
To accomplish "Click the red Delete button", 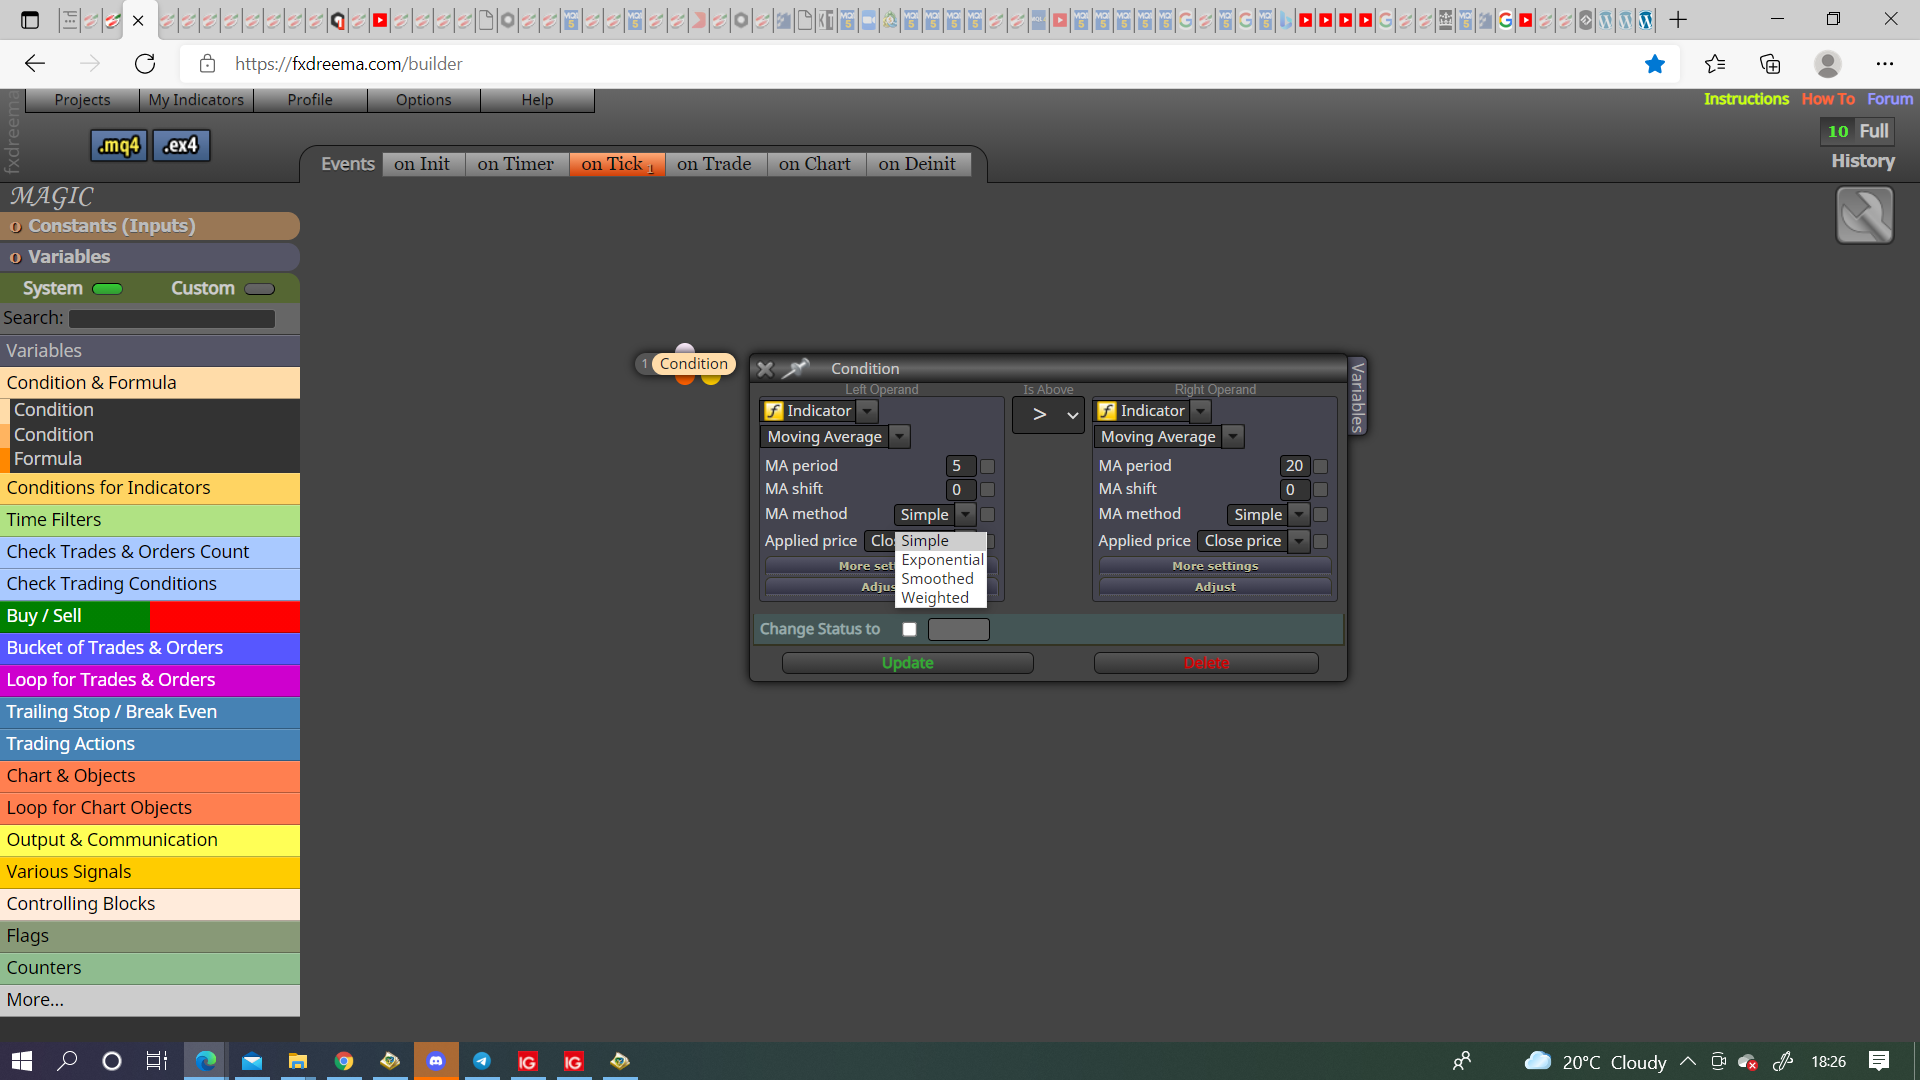I will point(1206,663).
